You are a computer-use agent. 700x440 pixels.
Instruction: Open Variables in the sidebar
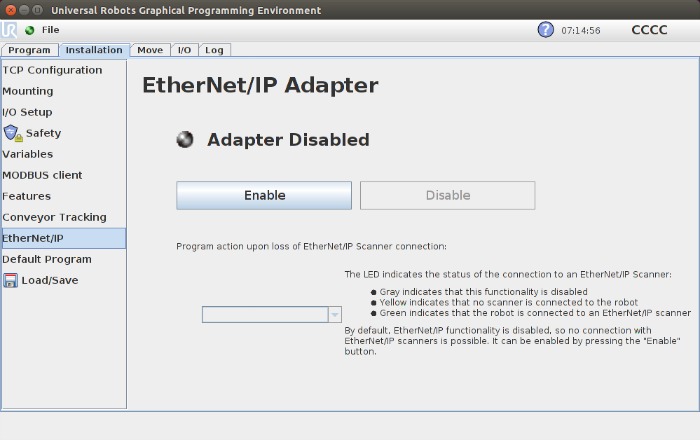pyautogui.click(x=63, y=154)
